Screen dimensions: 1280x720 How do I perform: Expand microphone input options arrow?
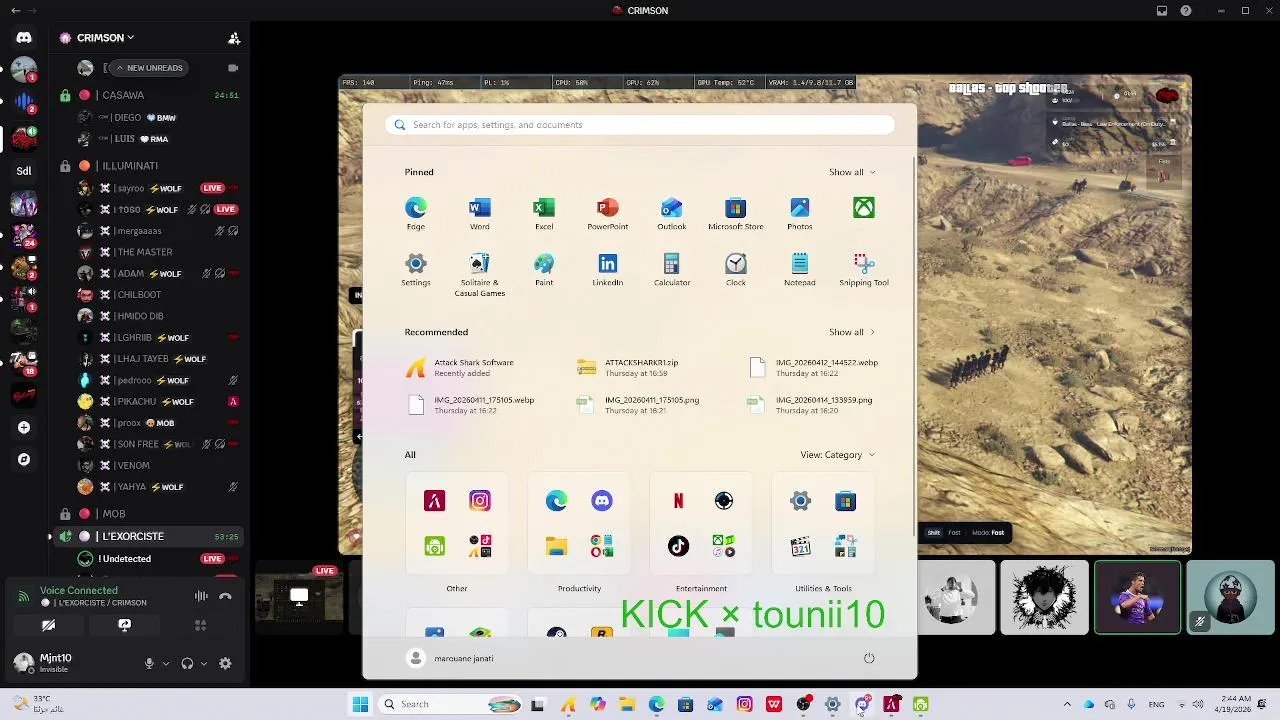click(x=165, y=663)
